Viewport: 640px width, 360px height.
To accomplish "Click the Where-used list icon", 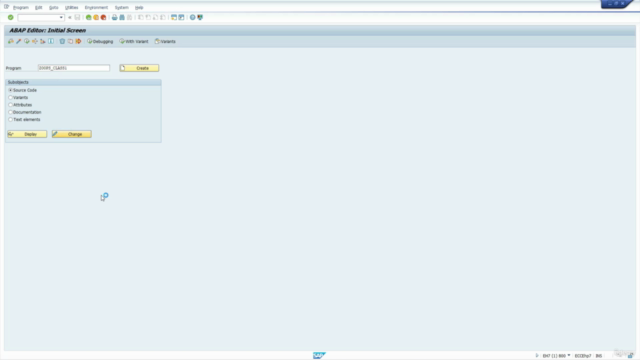I will coord(35,41).
